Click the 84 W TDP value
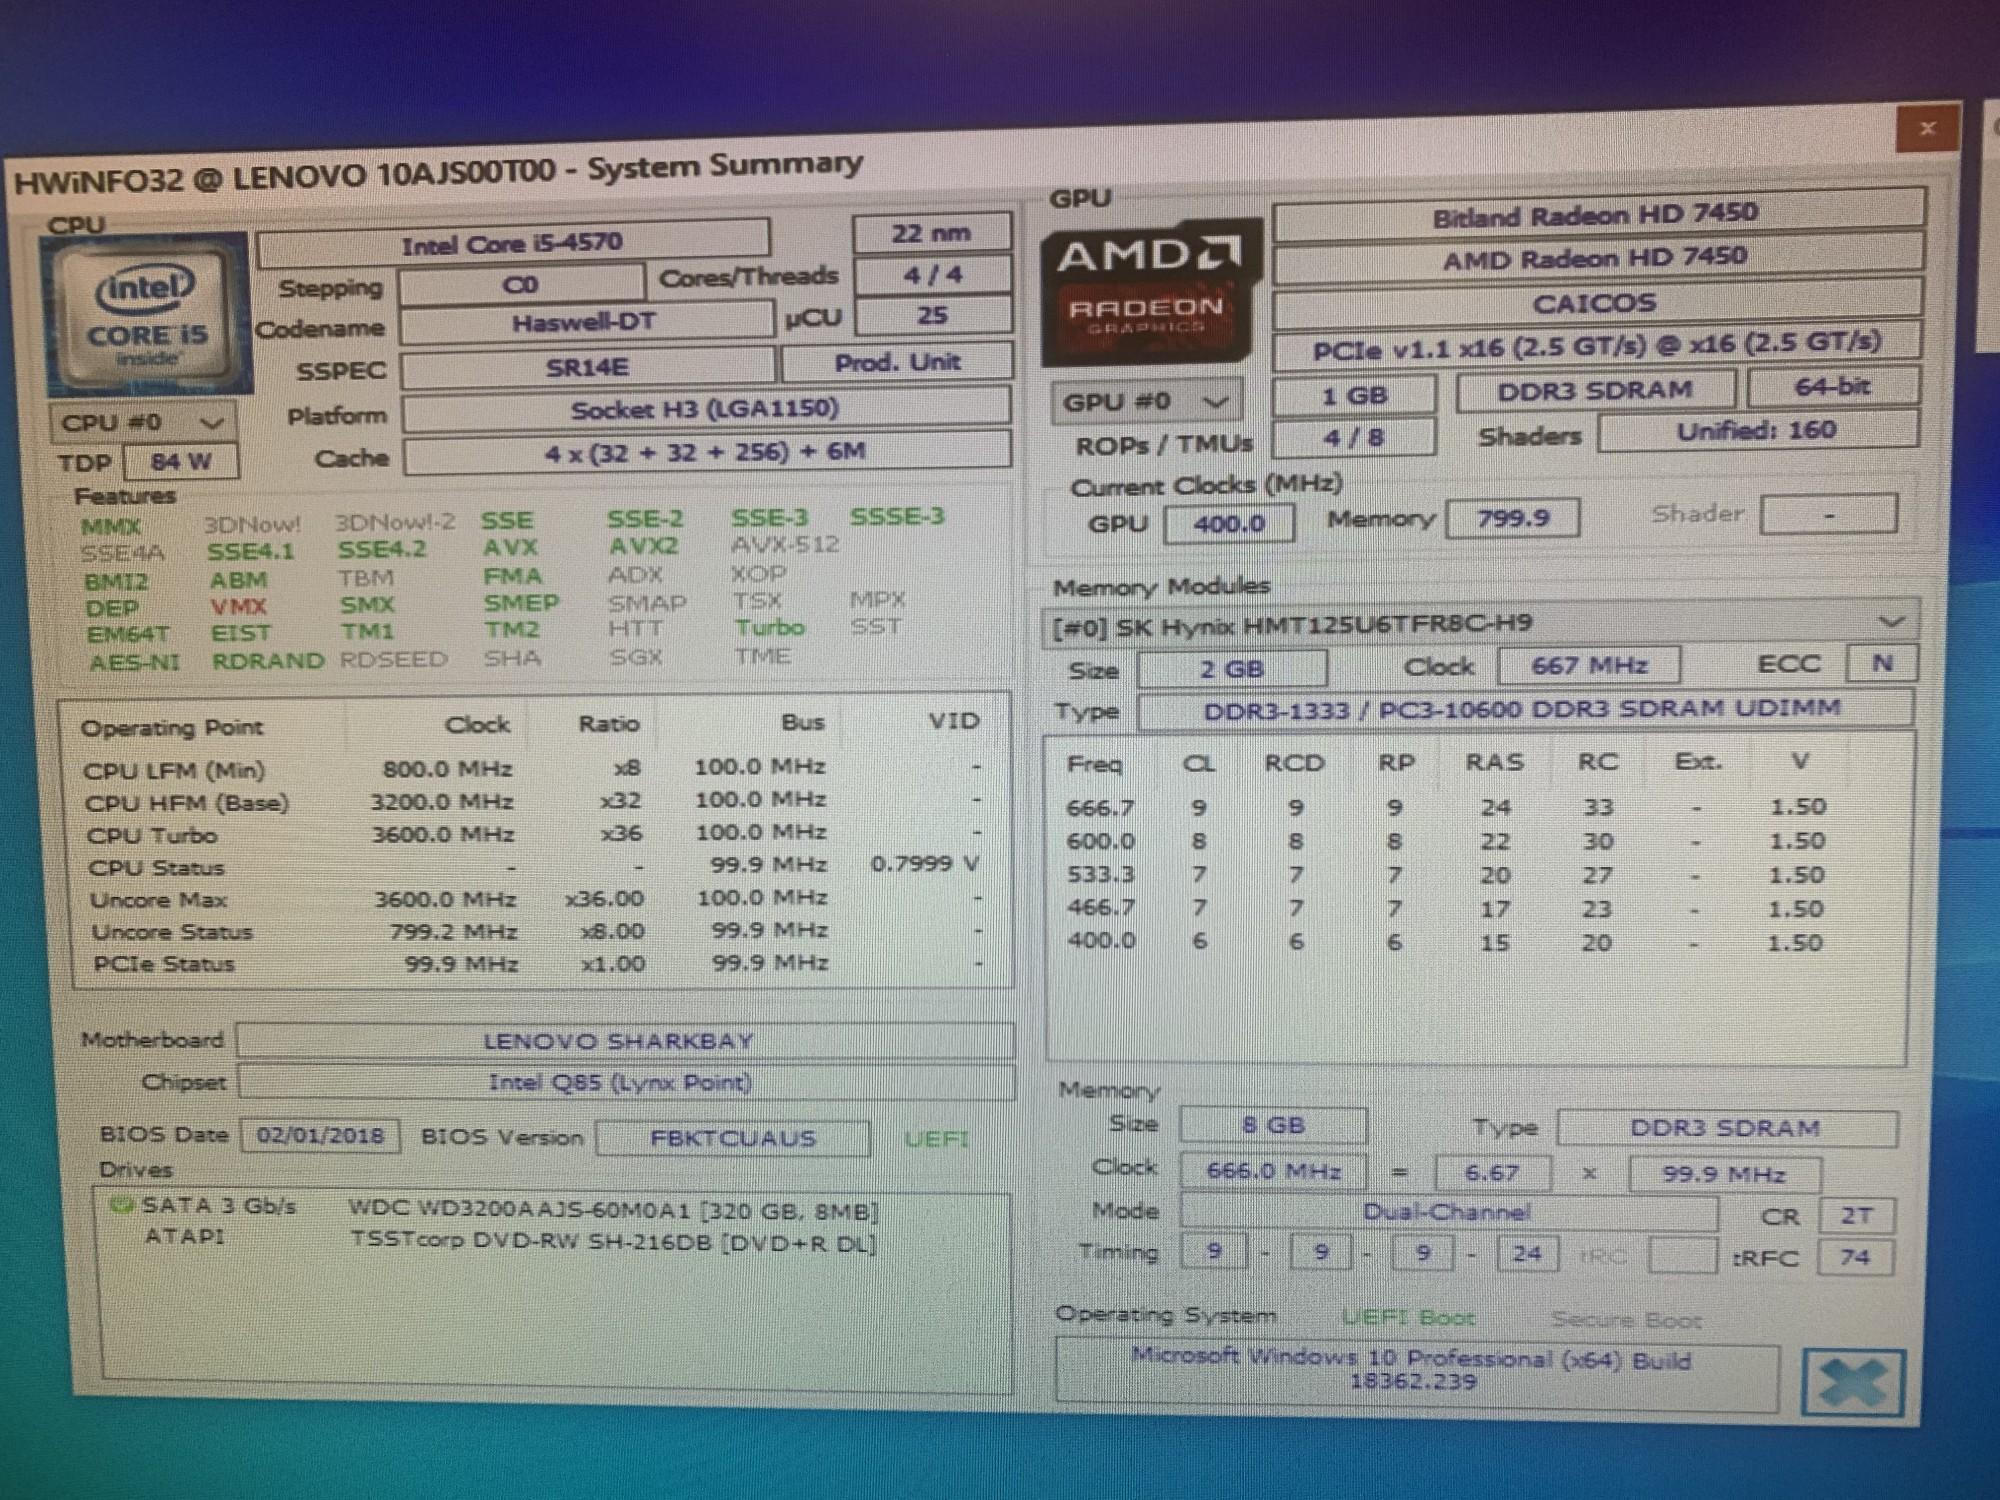Viewport: 2000px width, 1500px height. click(181, 462)
